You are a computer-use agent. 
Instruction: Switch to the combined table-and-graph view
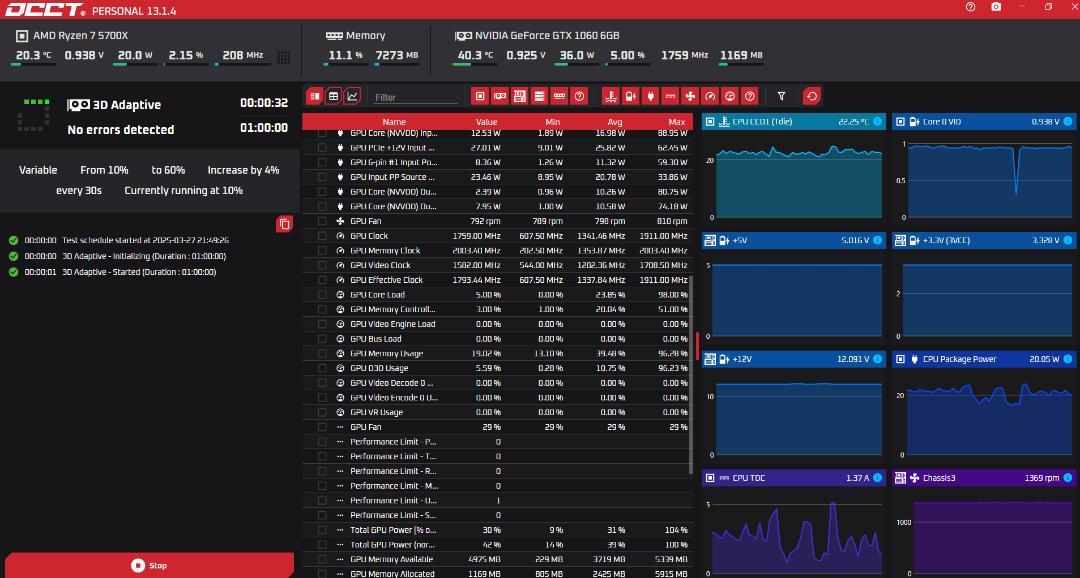(314, 96)
